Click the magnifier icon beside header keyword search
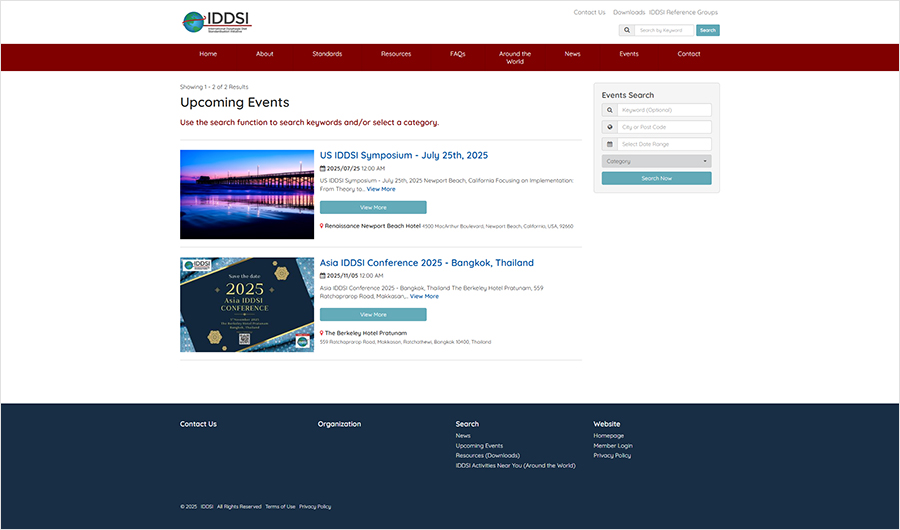Viewport: 900px width, 530px height. pyautogui.click(x=627, y=30)
